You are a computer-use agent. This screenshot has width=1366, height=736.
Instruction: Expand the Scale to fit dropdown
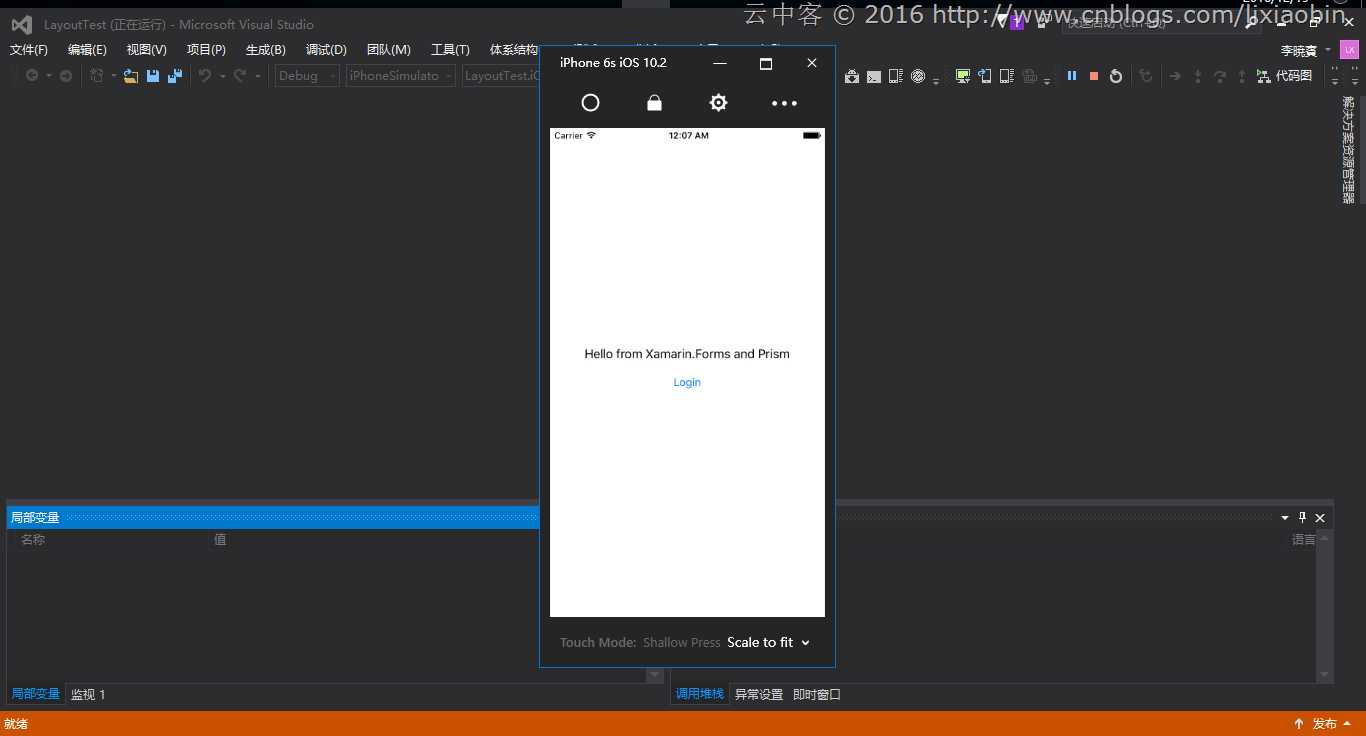click(x=768, y=642)
